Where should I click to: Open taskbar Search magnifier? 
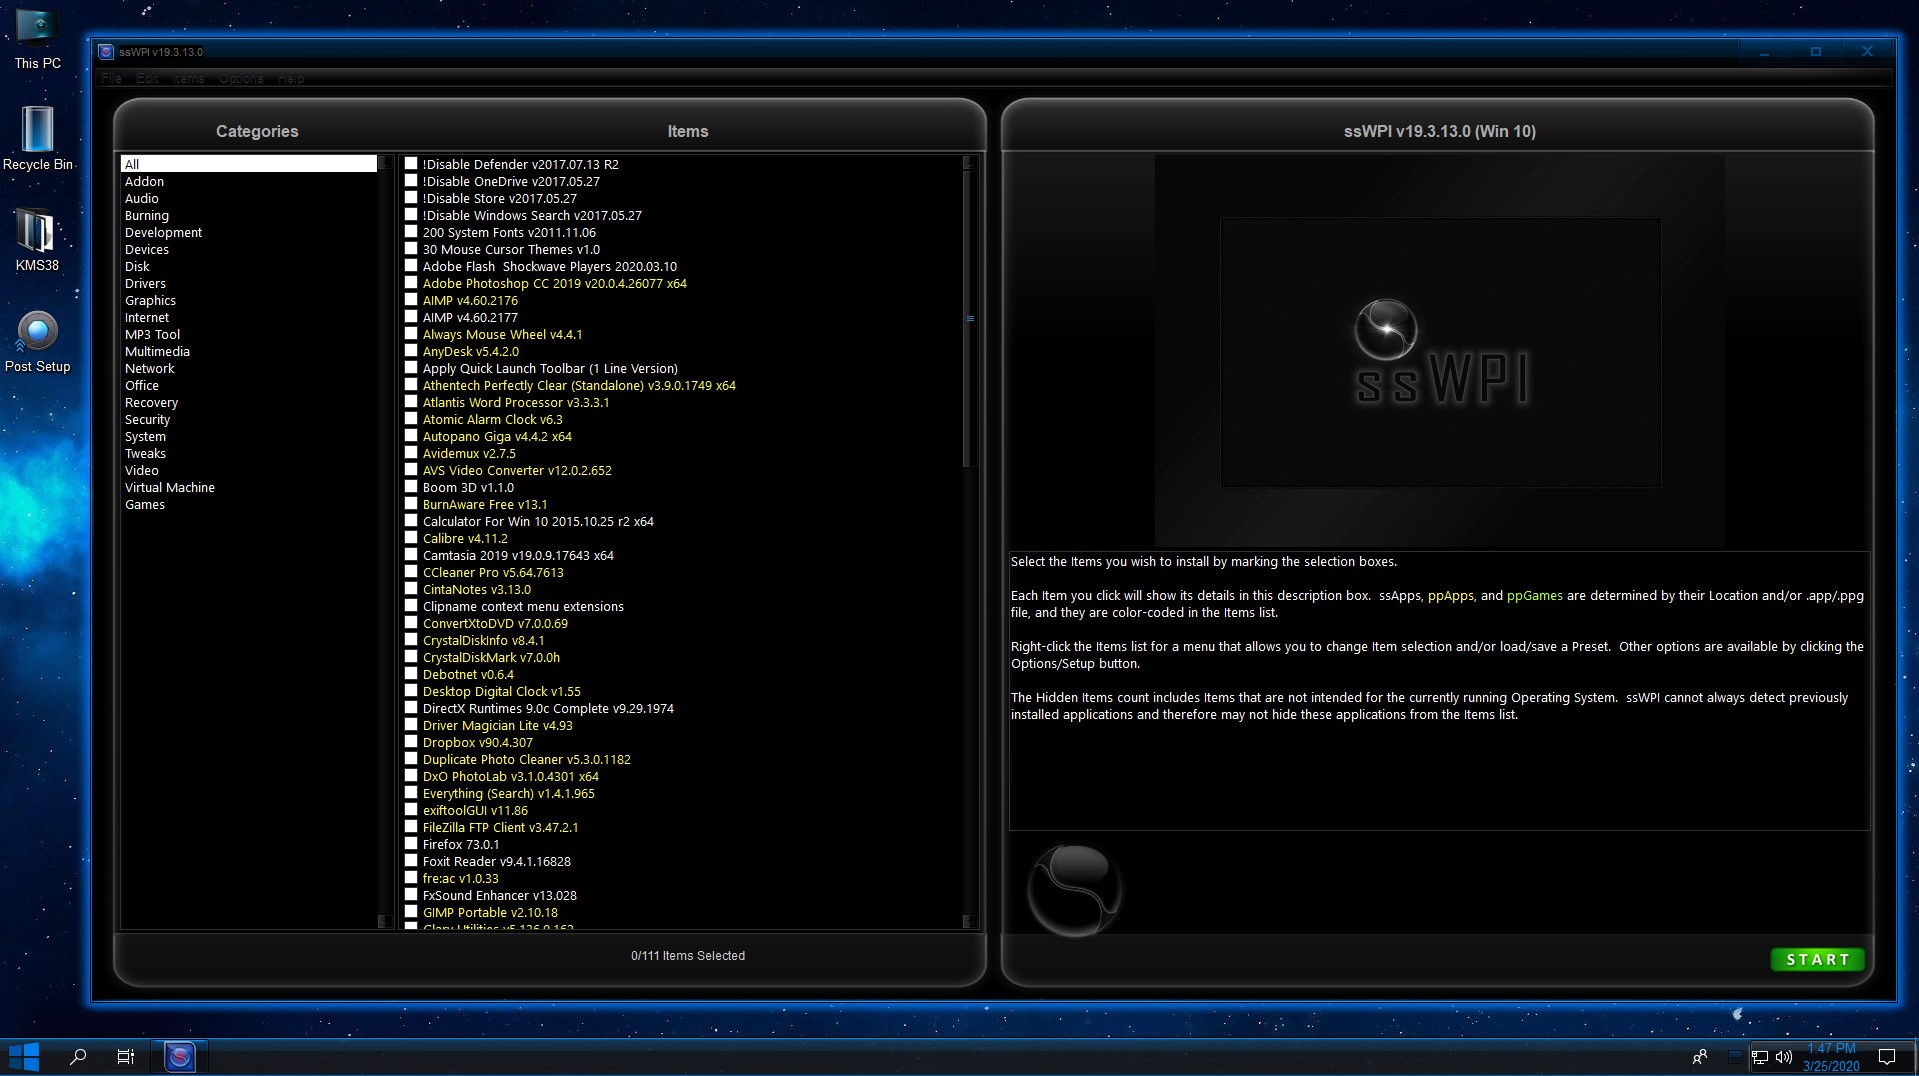click(77, 1056)
